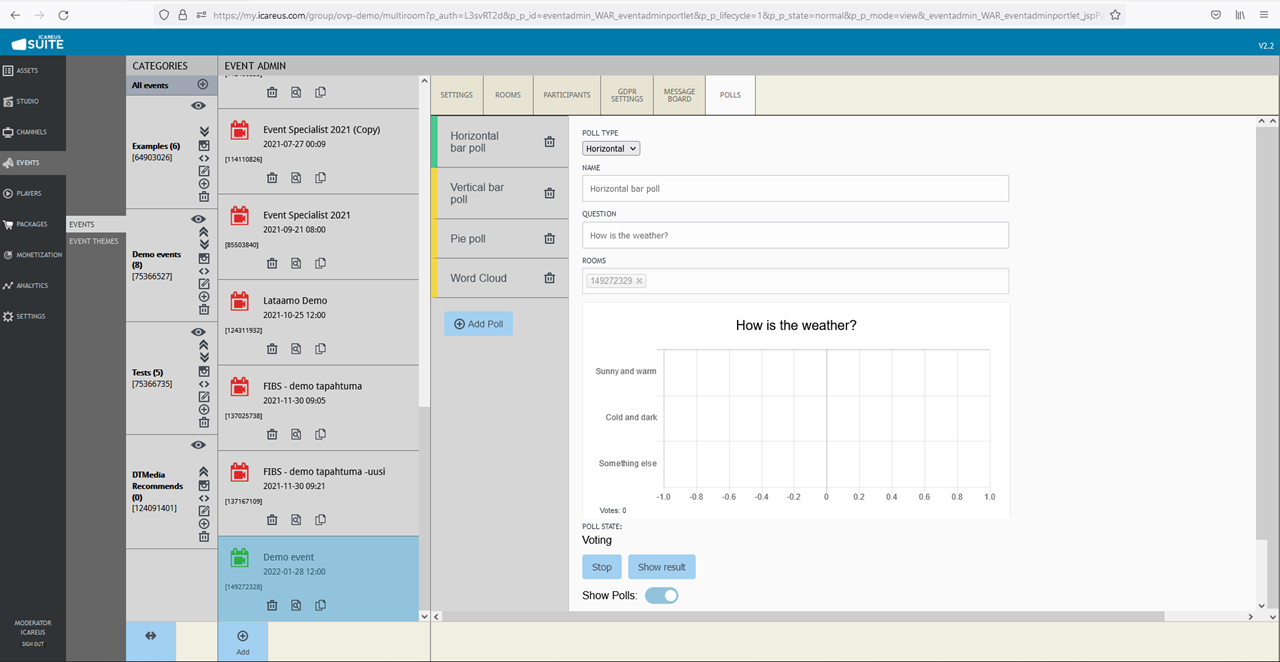The height and width of the screenshot is (662, 1280).
Task: Click the Add Poll button
Action: pyautogui.click(x=478, y=324)
